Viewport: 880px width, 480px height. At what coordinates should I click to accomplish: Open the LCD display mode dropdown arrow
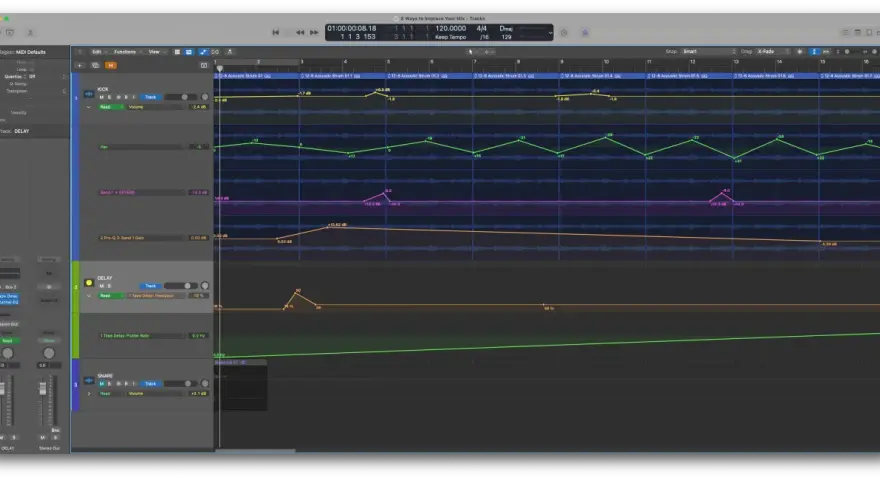(550, 33)
